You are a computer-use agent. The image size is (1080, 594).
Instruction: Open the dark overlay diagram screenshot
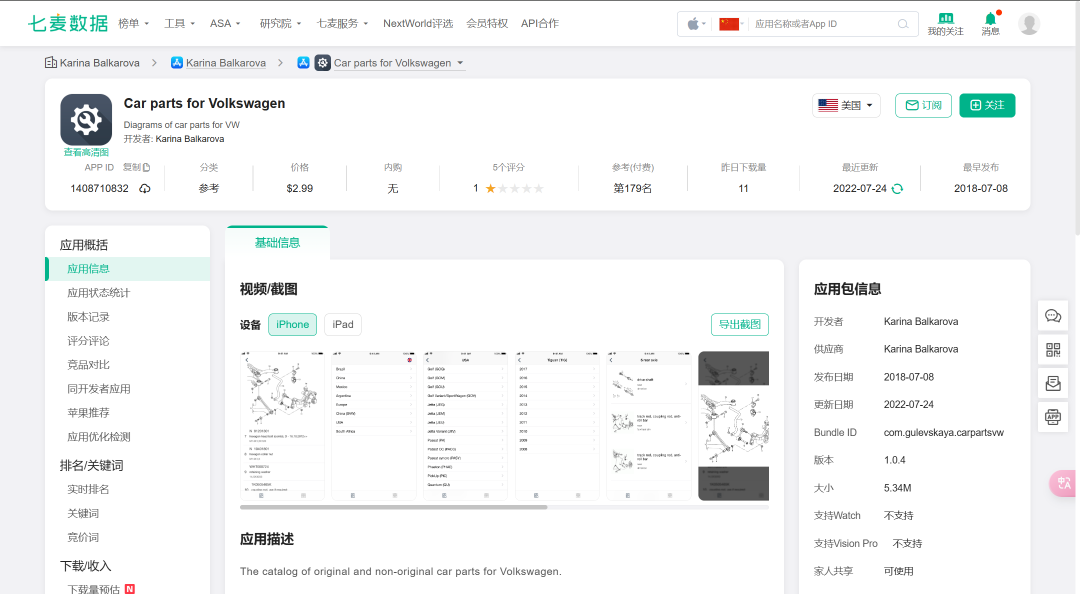[x=734, y=426]
